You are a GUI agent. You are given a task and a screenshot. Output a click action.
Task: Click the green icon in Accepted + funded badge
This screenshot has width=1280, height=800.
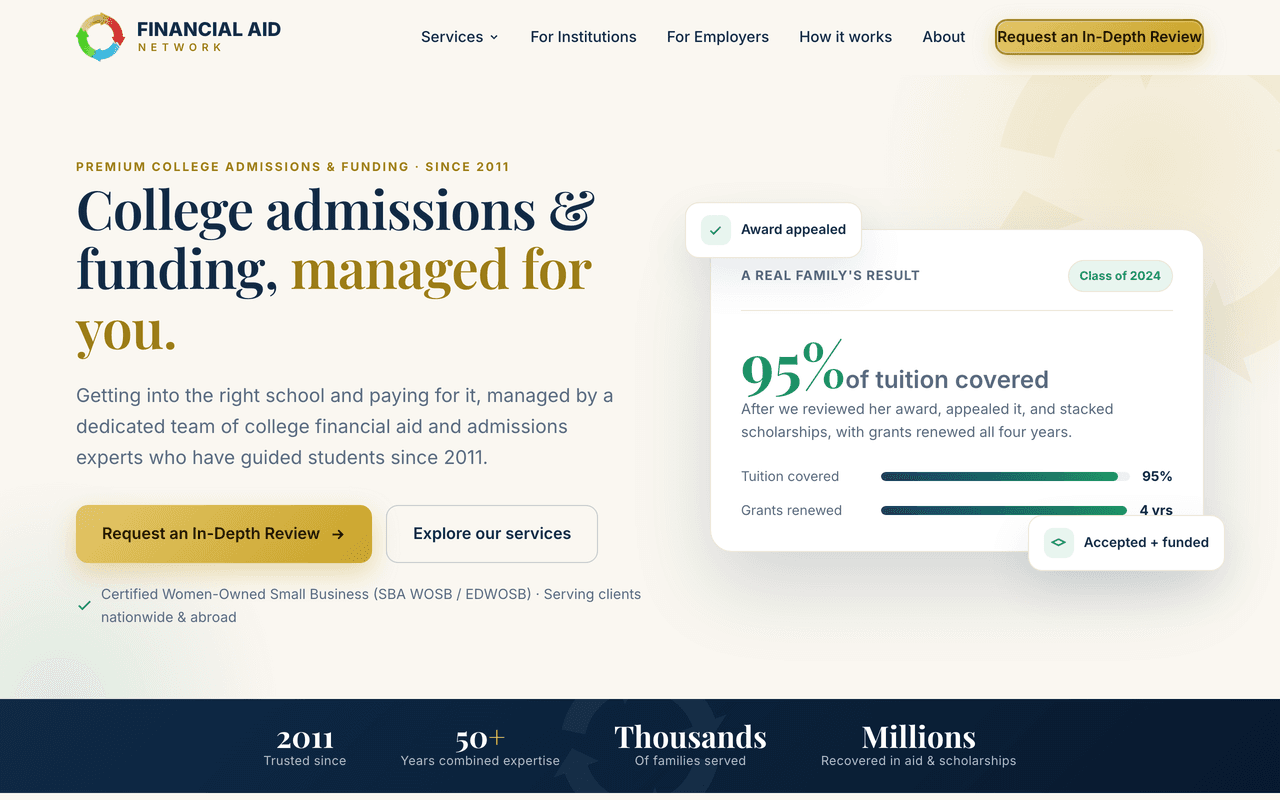pos(1058,543)
